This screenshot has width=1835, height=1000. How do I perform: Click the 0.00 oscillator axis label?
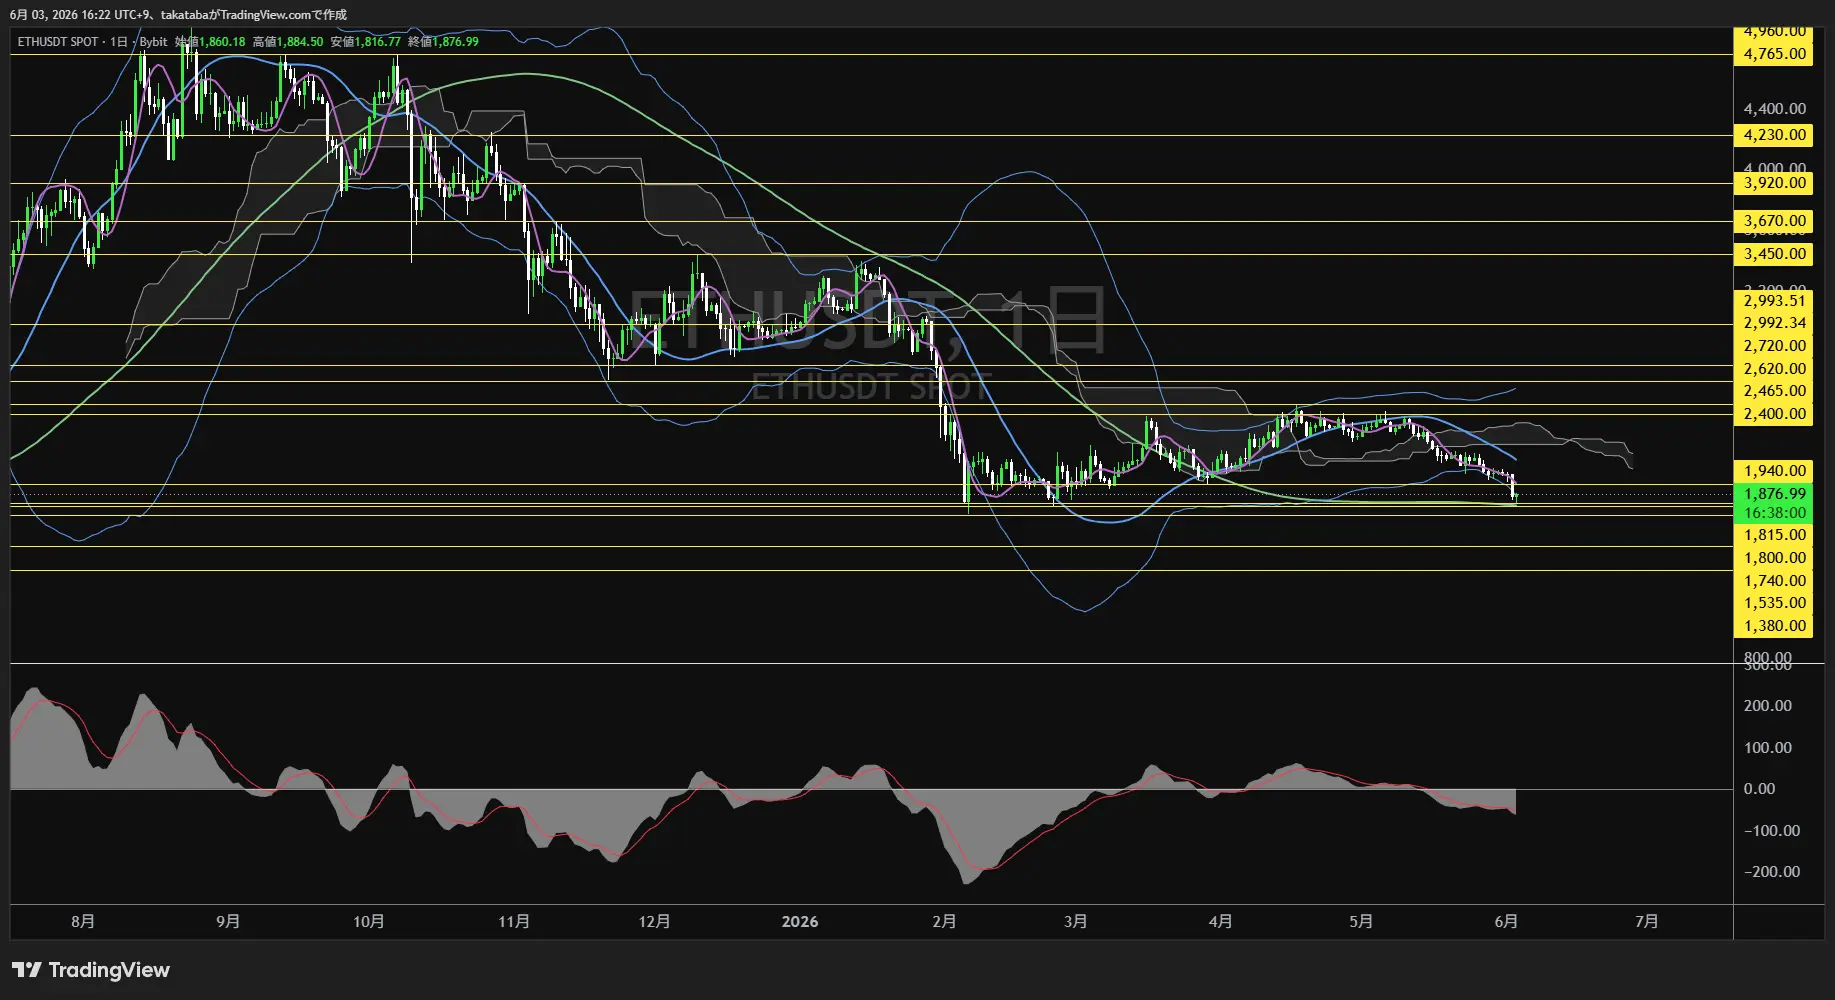pyautogui.click(x=1759, y=789)
